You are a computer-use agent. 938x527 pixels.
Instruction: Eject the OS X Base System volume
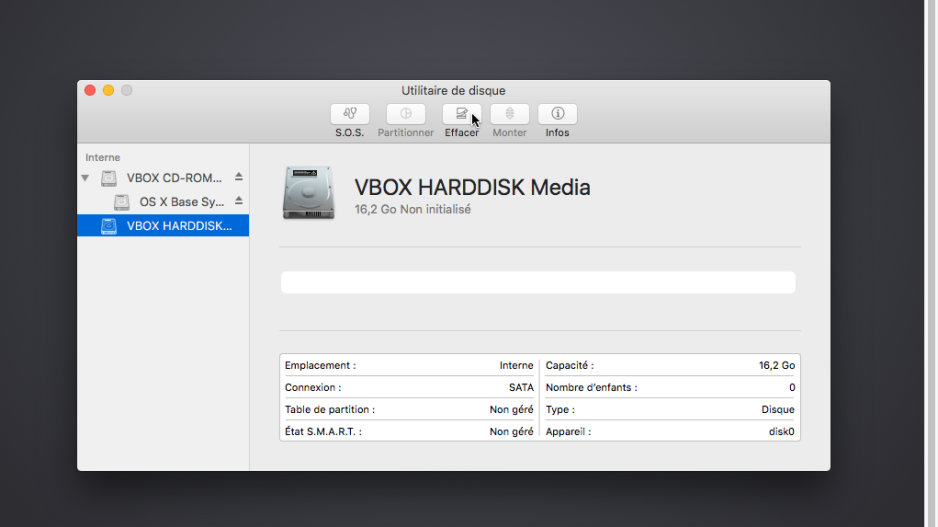(x=239, y=201)
